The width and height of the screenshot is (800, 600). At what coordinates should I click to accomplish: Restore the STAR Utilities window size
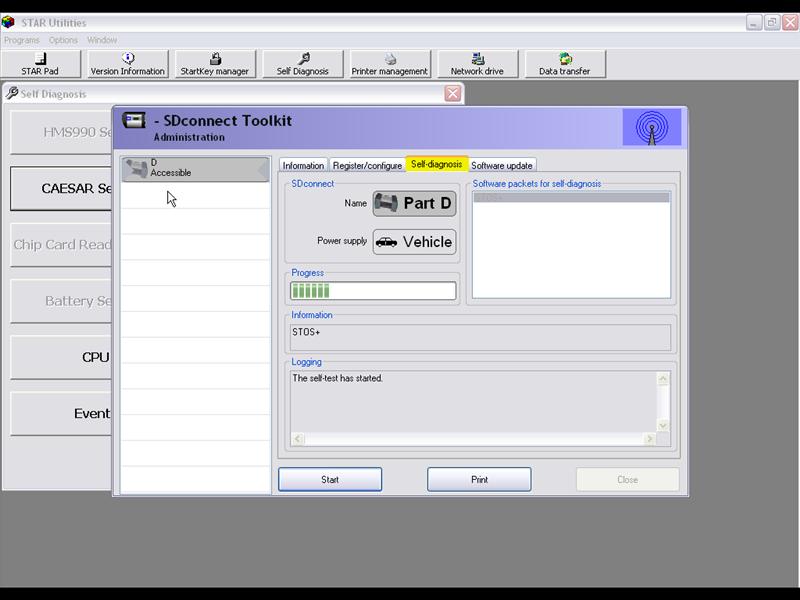pyautogui.click(x=772, y=22)
